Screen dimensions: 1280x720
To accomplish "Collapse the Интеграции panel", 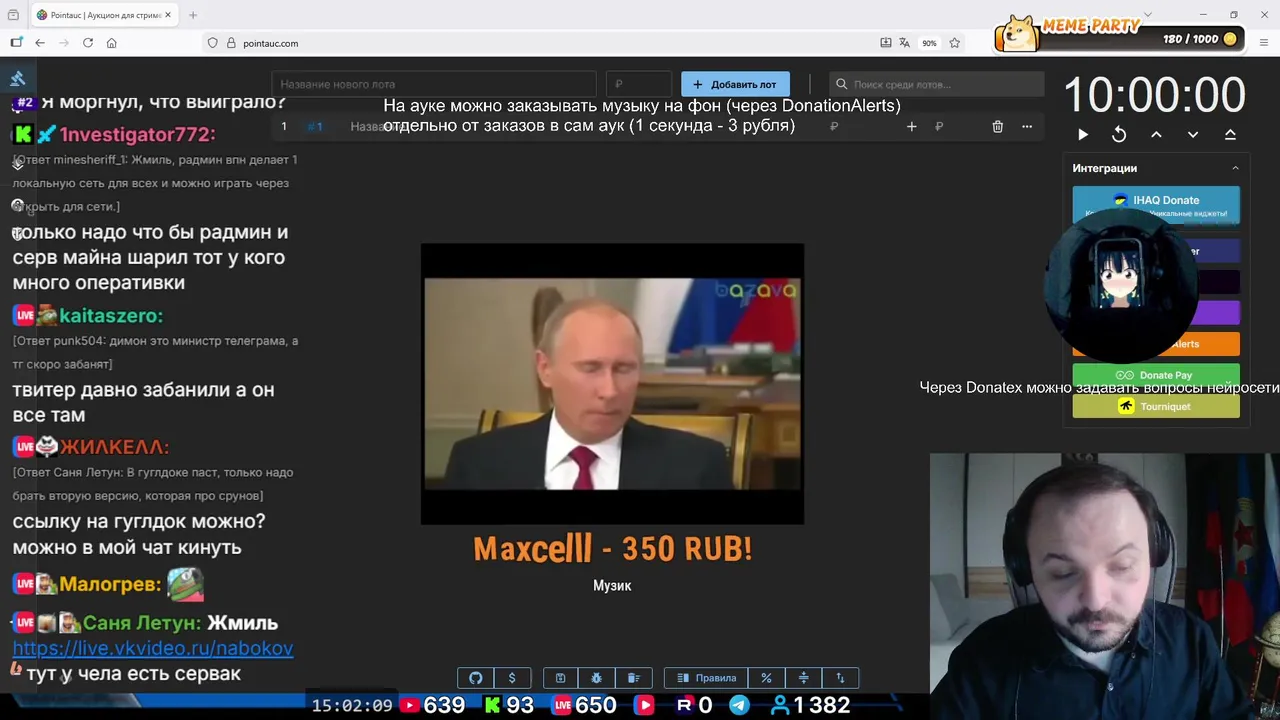I will pyautogui.click(x=1235, y=168).
